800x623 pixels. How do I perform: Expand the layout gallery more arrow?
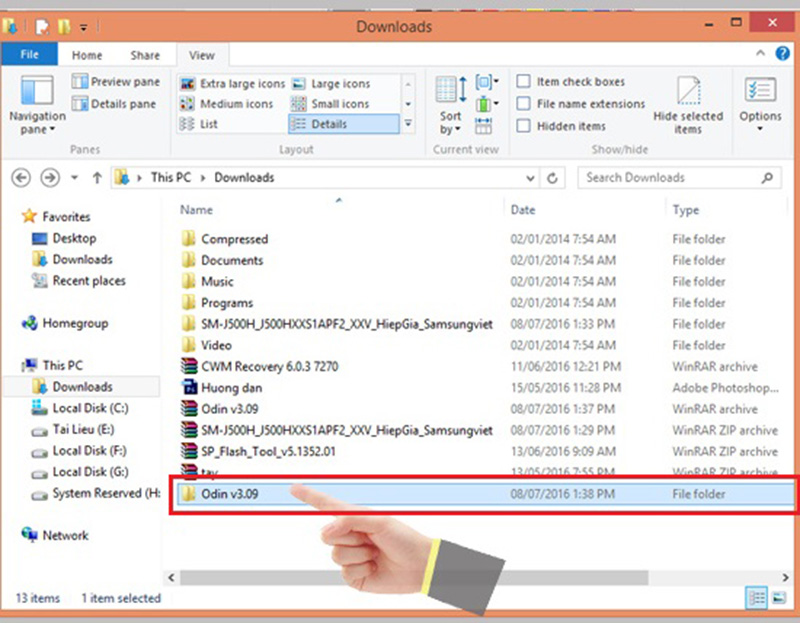[x=408, y=123]
